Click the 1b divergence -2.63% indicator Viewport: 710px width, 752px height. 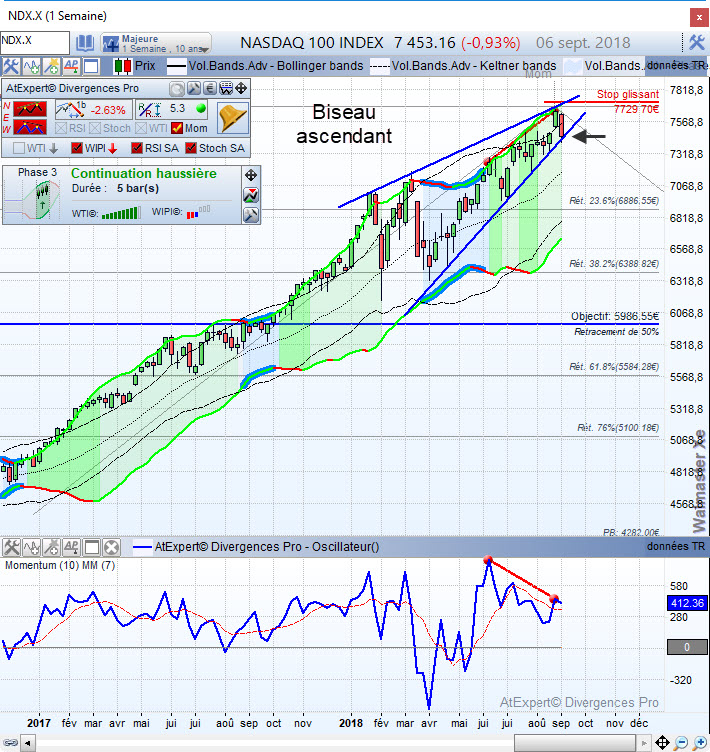tap(93, 110)
